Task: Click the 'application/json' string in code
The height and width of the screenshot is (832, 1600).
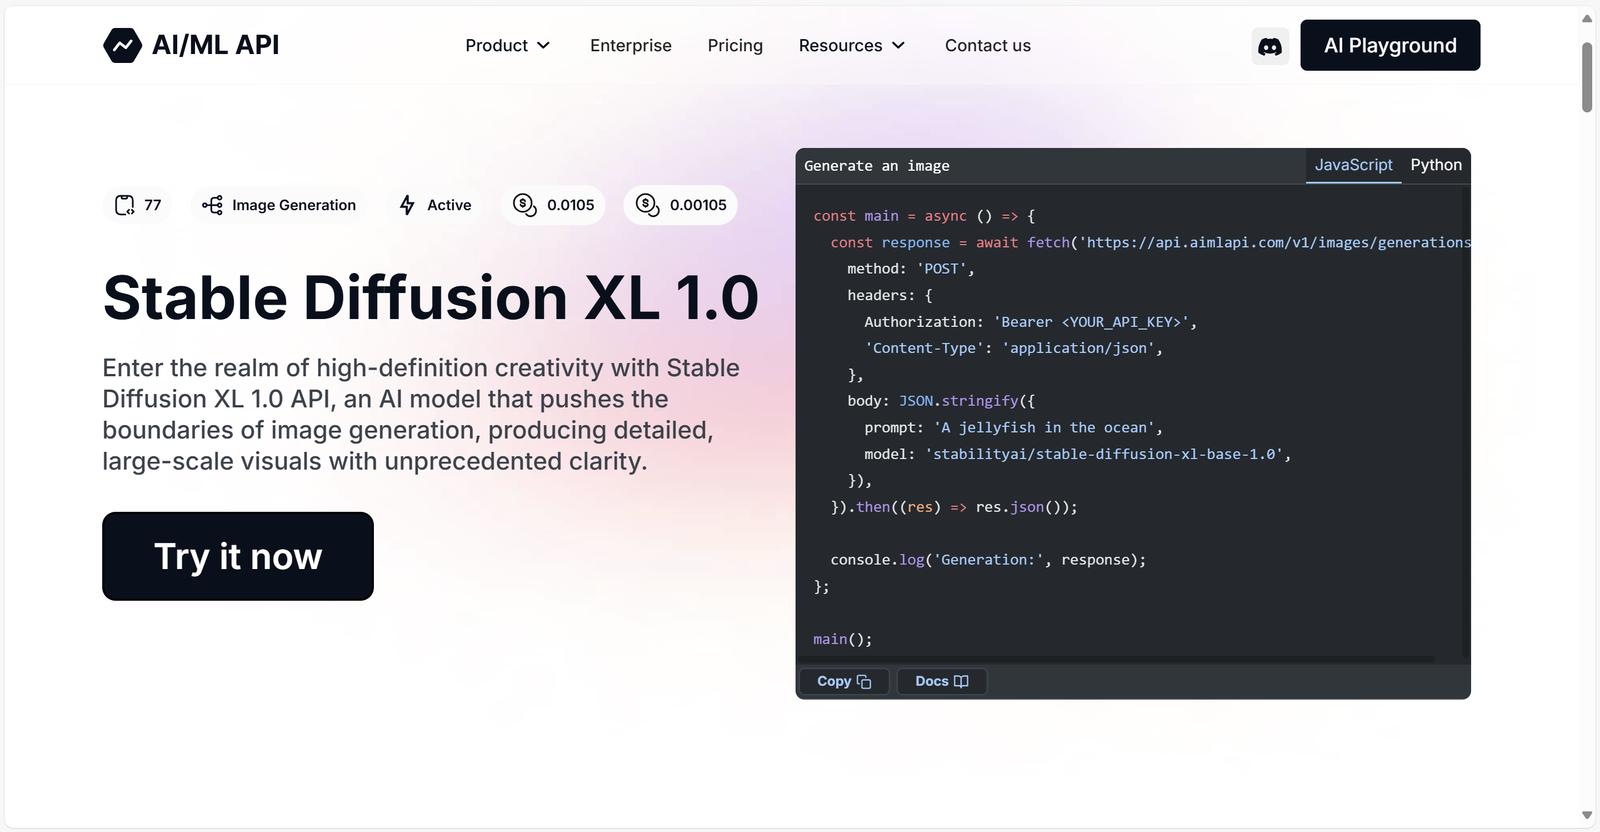Action: tap(1079, 348)
